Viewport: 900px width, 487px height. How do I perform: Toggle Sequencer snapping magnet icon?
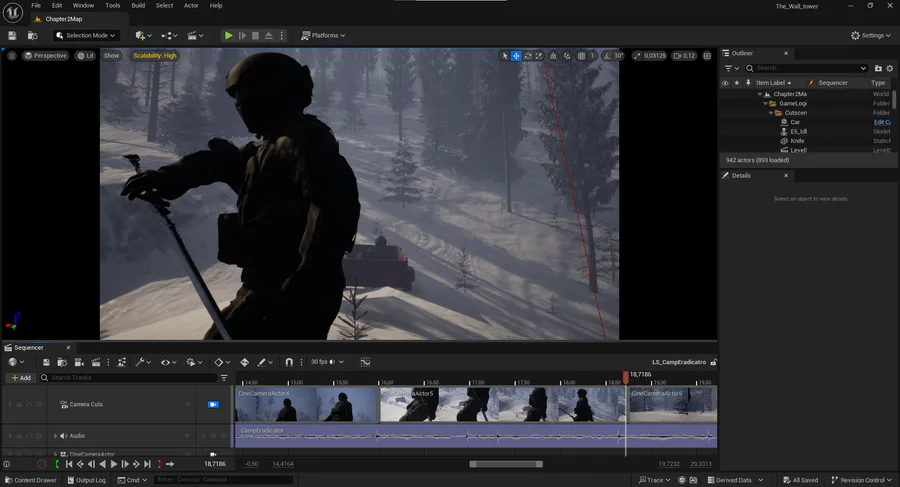[289, 362]
